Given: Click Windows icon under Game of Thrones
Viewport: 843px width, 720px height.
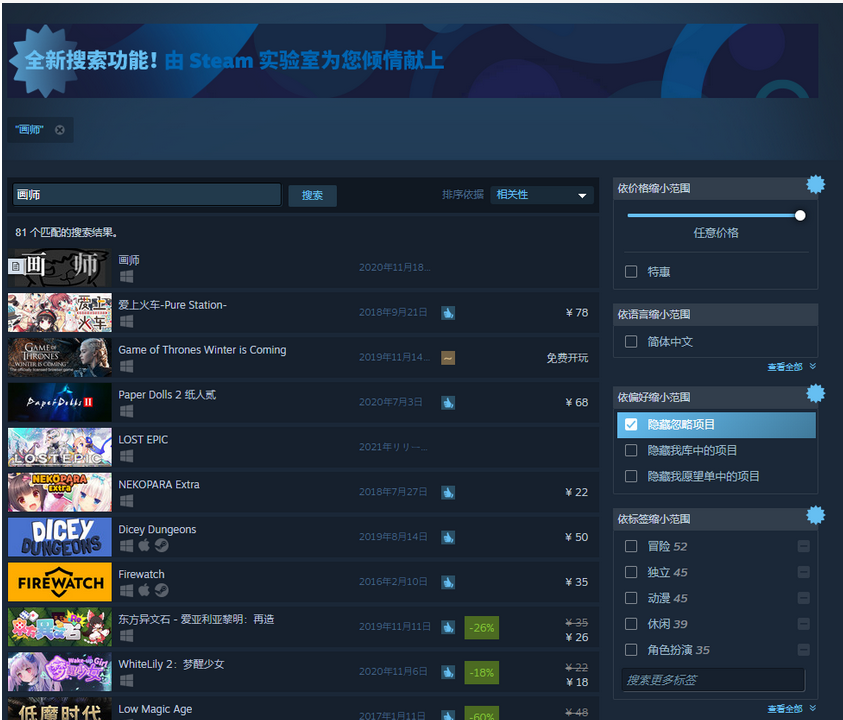Looking at the screenshot, I should click(126, 366).
